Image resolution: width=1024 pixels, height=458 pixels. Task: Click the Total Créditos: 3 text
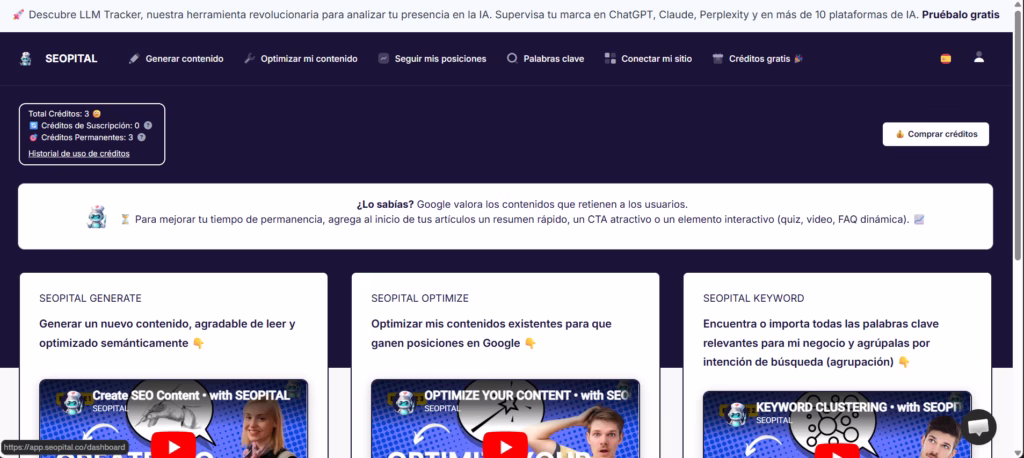coord(59,114)
